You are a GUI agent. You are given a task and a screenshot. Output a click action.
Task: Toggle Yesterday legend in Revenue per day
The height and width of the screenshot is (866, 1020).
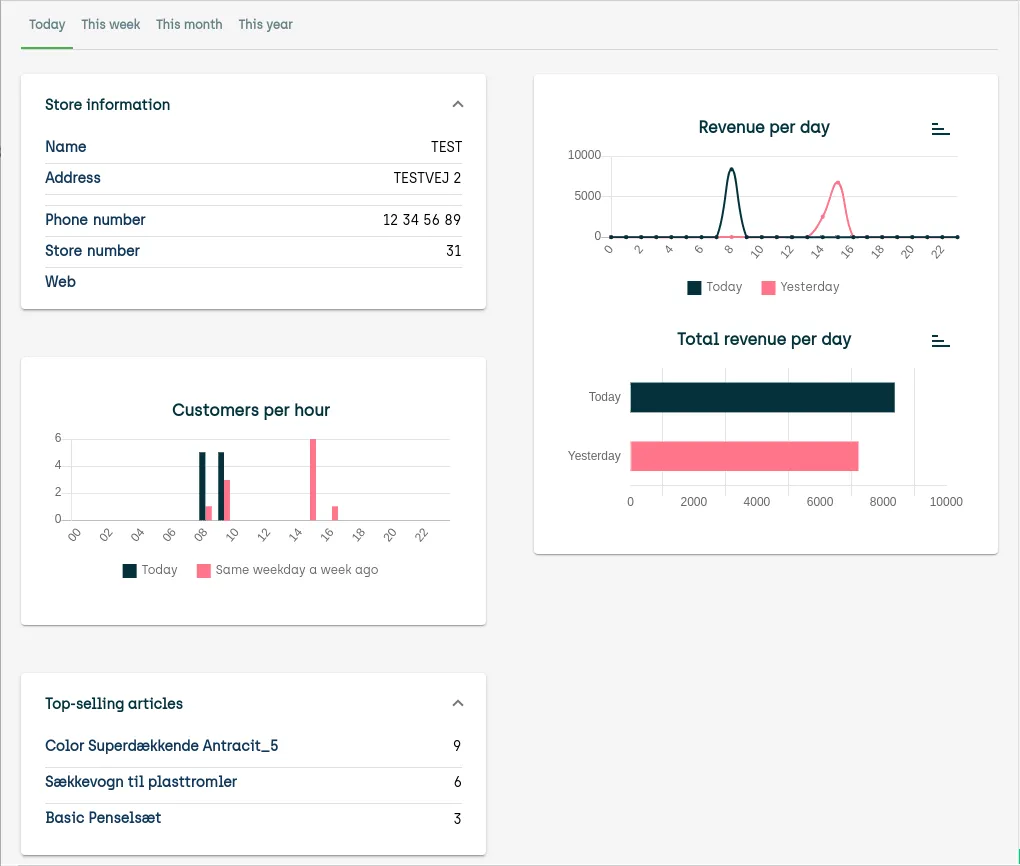tap(801, 287)
